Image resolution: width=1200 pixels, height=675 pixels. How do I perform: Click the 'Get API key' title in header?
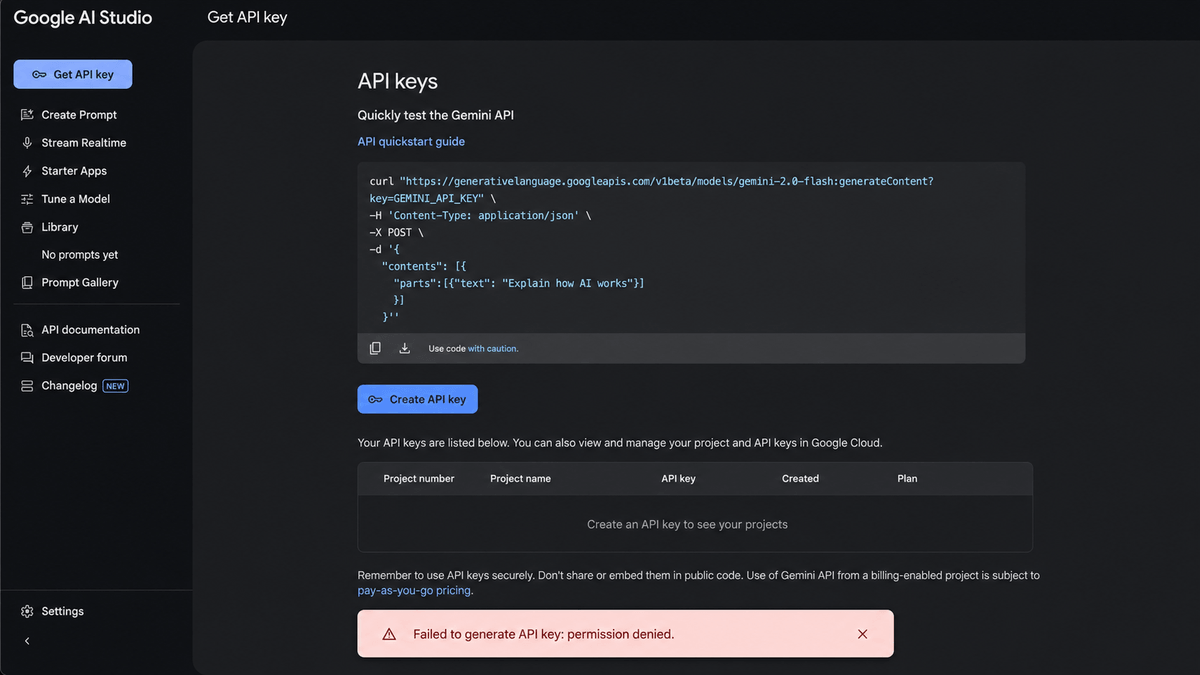coord(247,17)
